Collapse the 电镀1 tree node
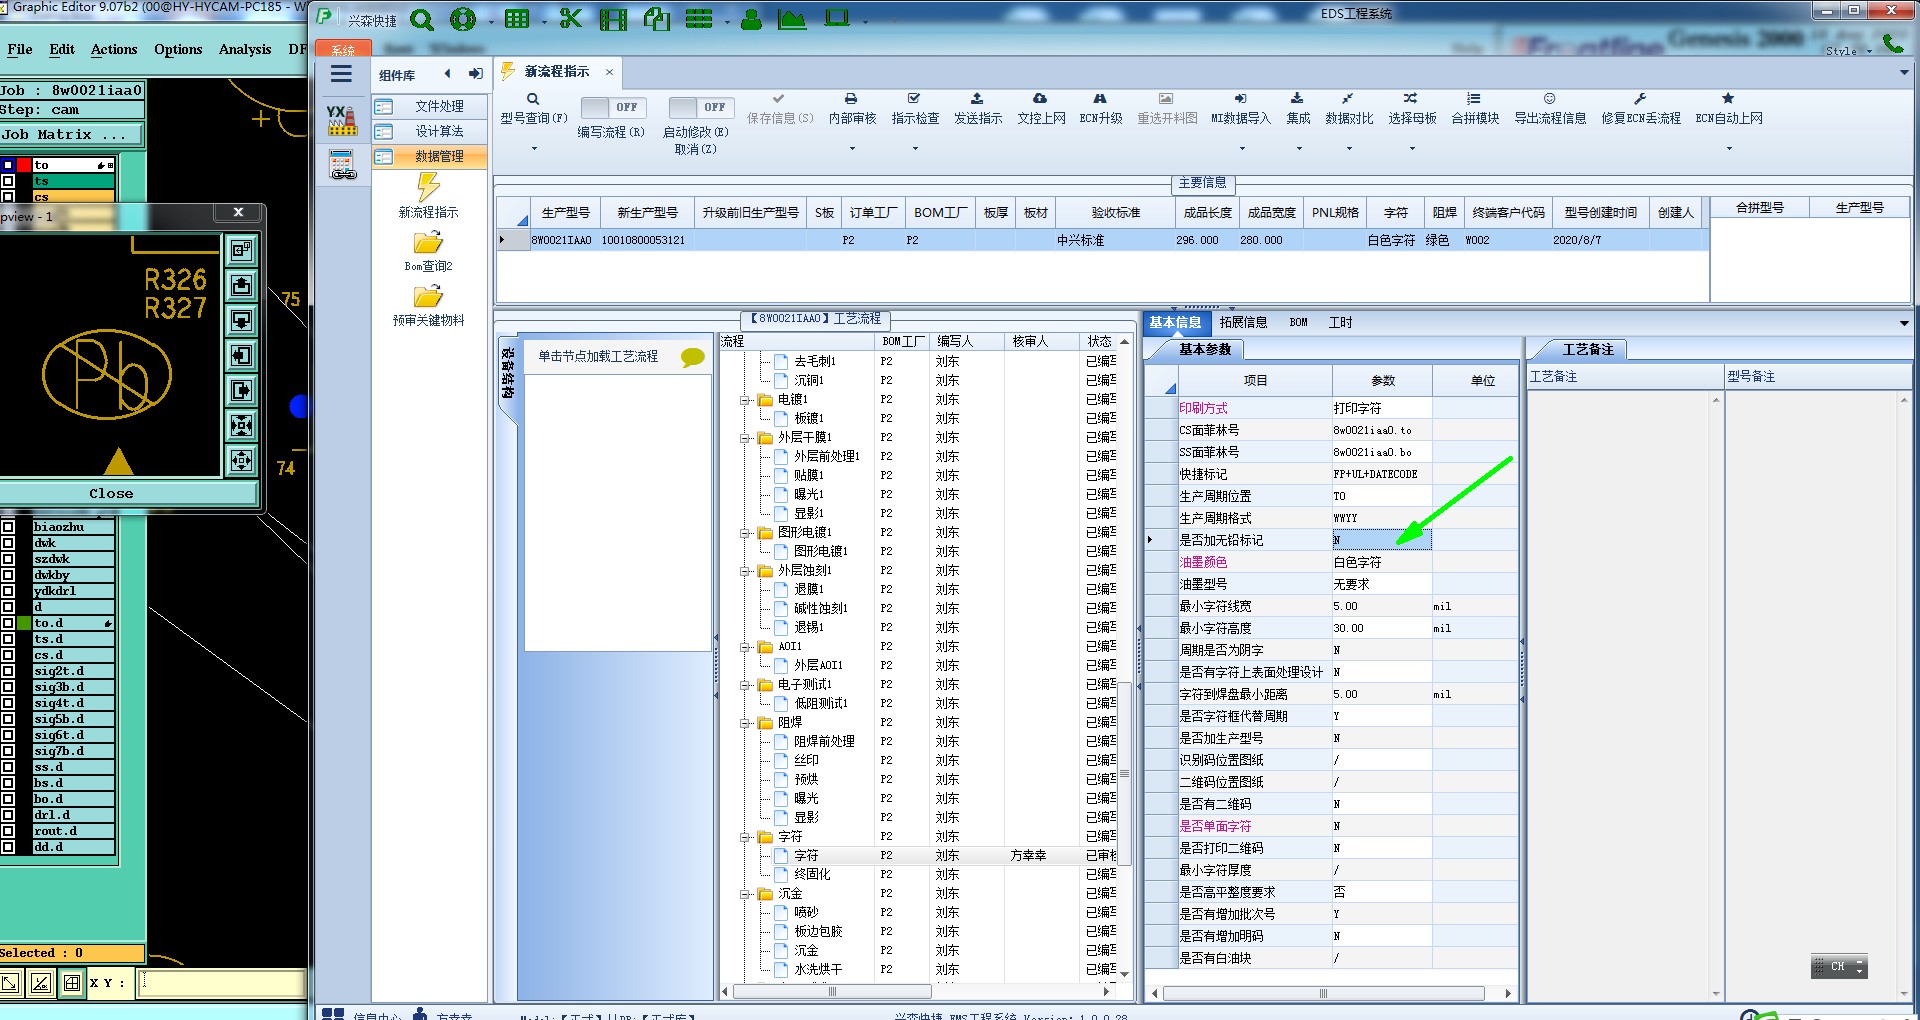The height and width of the screenshot is (1020, 1920). 745,400
